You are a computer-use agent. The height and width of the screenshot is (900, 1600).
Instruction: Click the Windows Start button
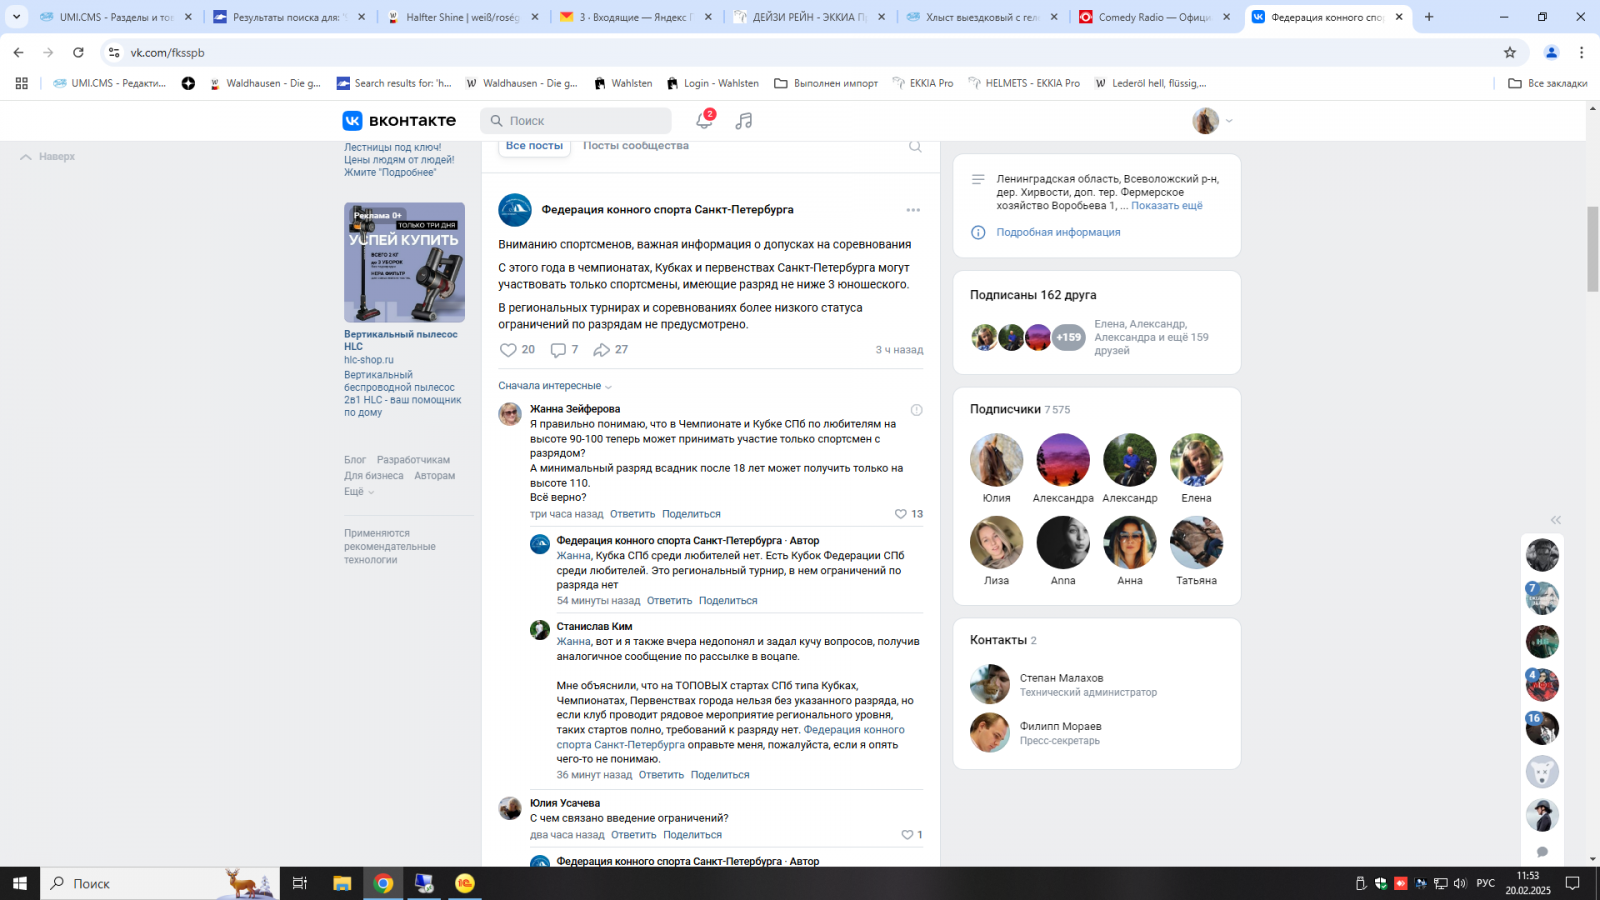coord(19,883)
